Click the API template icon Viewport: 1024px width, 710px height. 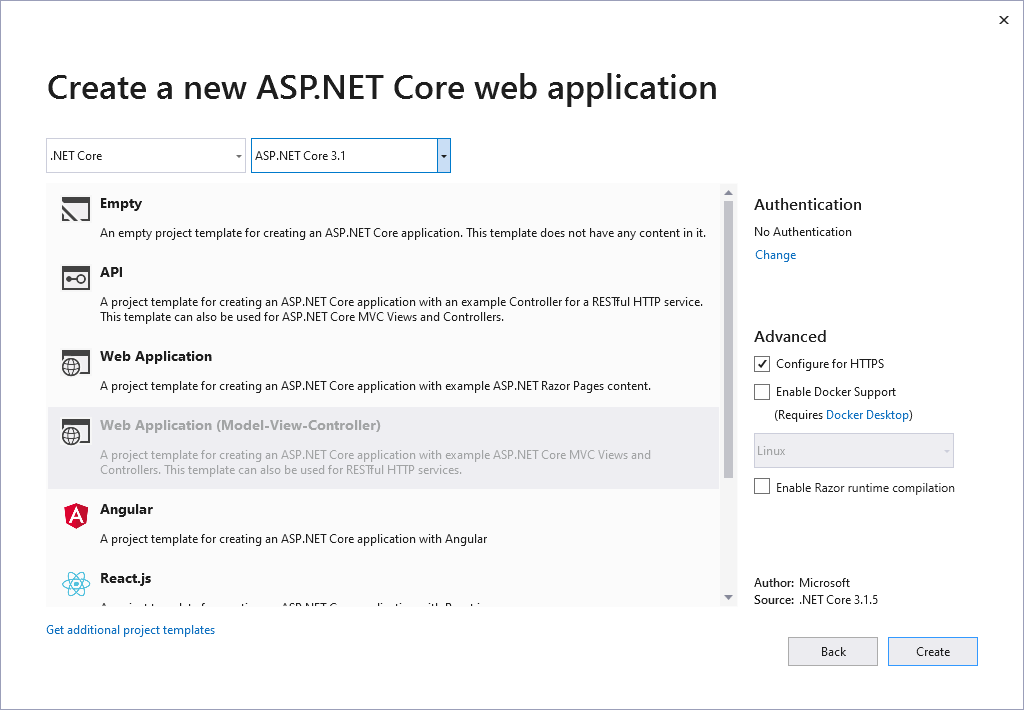(x=76, y=279)
